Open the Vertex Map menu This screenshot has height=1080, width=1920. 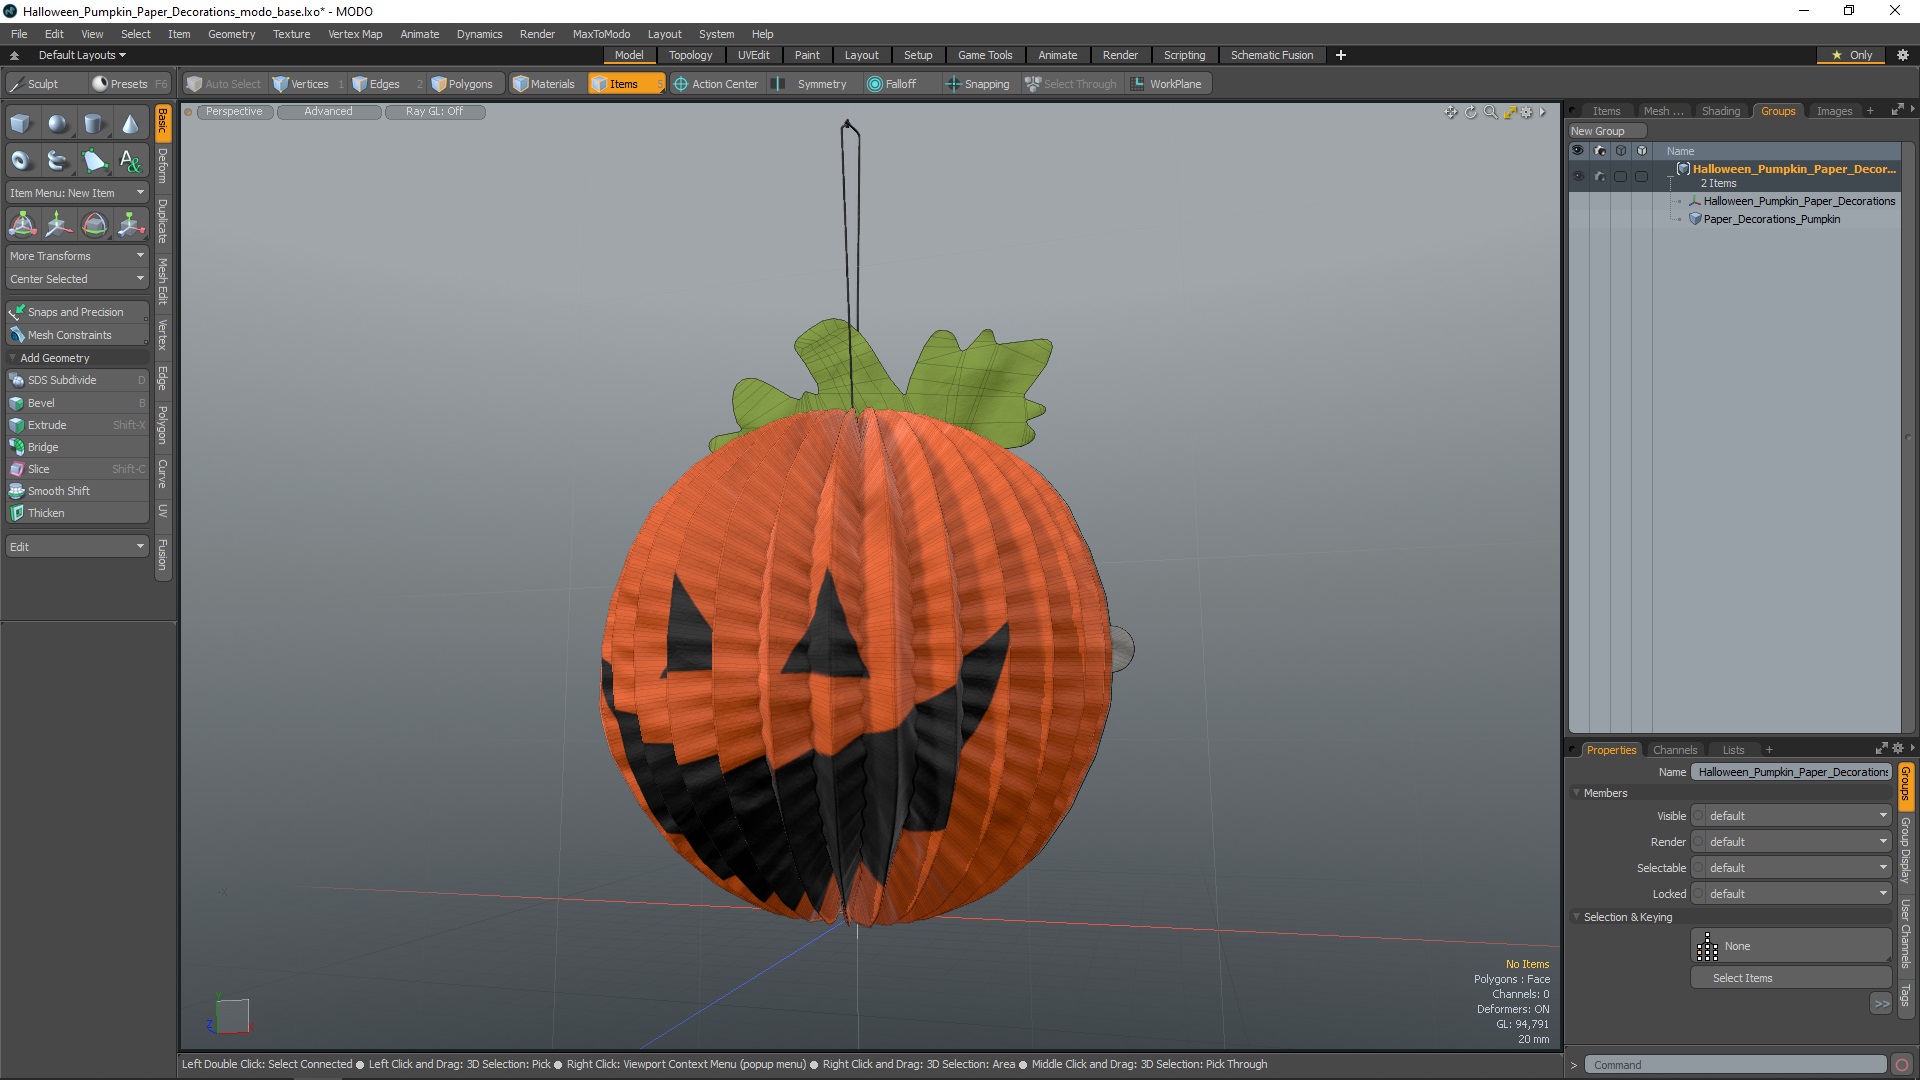tap(355, 34)
